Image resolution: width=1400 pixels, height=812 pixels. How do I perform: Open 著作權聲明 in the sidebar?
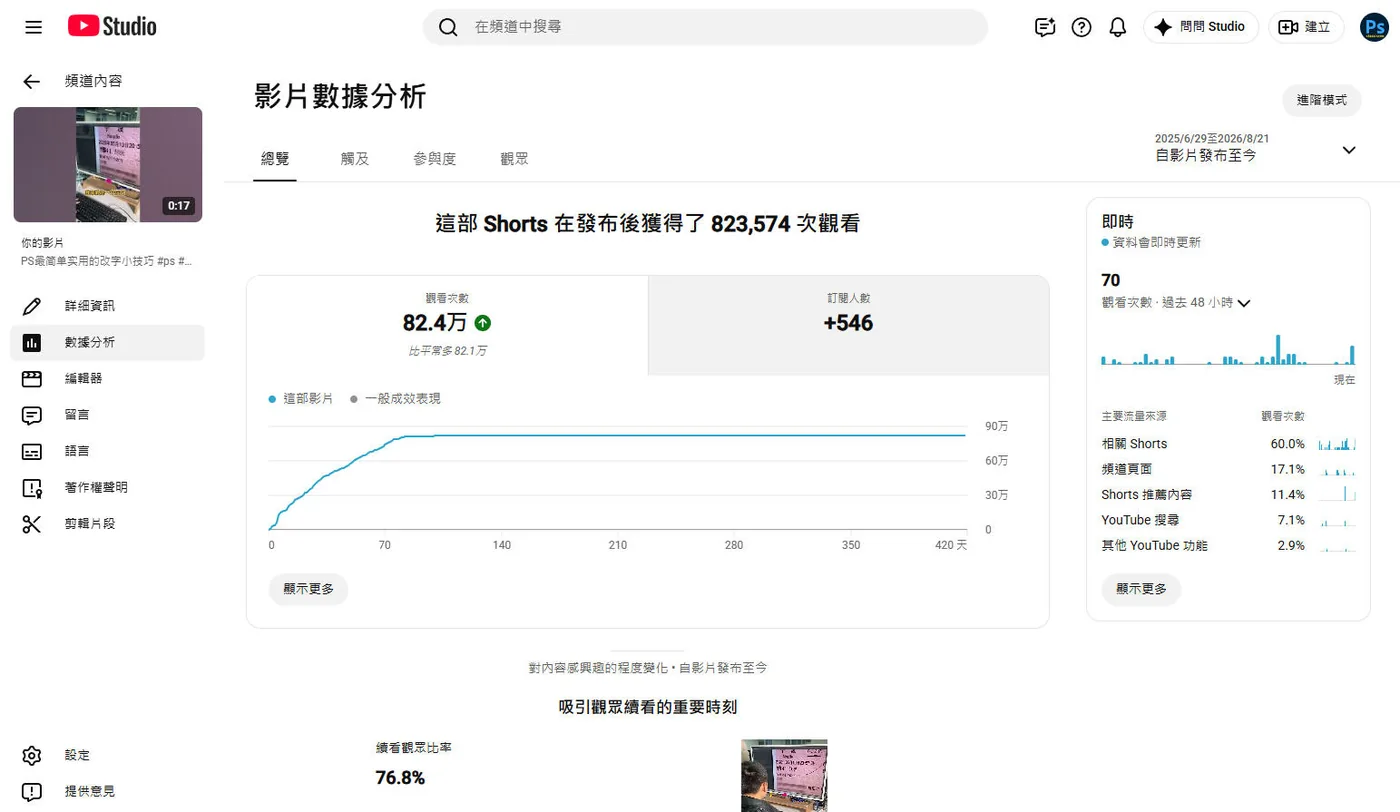pyautogui.click(x=108, y=487)
